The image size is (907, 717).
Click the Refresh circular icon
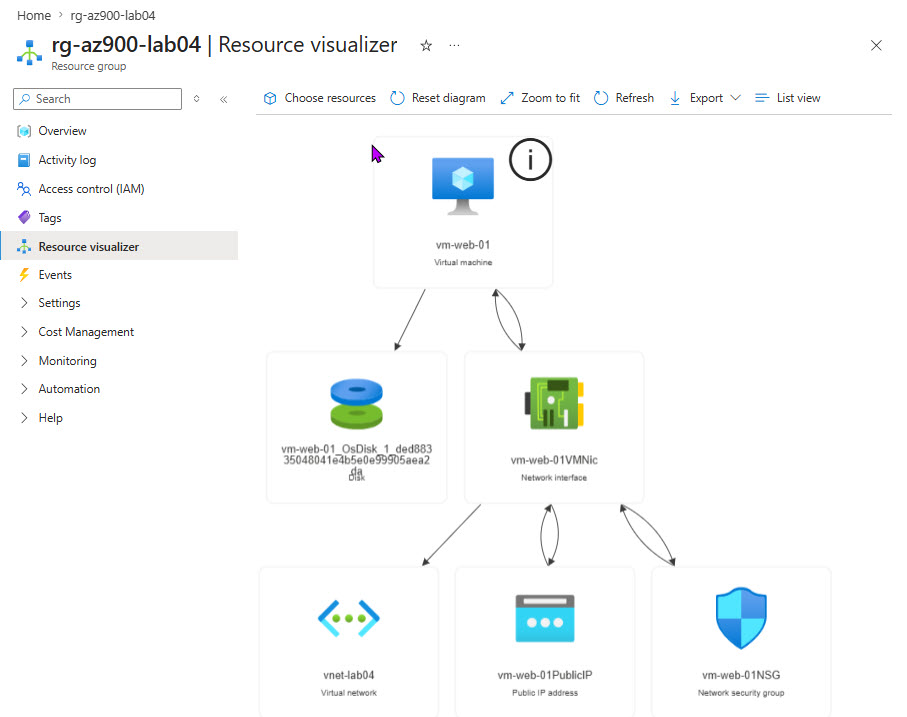click(601, 98)
